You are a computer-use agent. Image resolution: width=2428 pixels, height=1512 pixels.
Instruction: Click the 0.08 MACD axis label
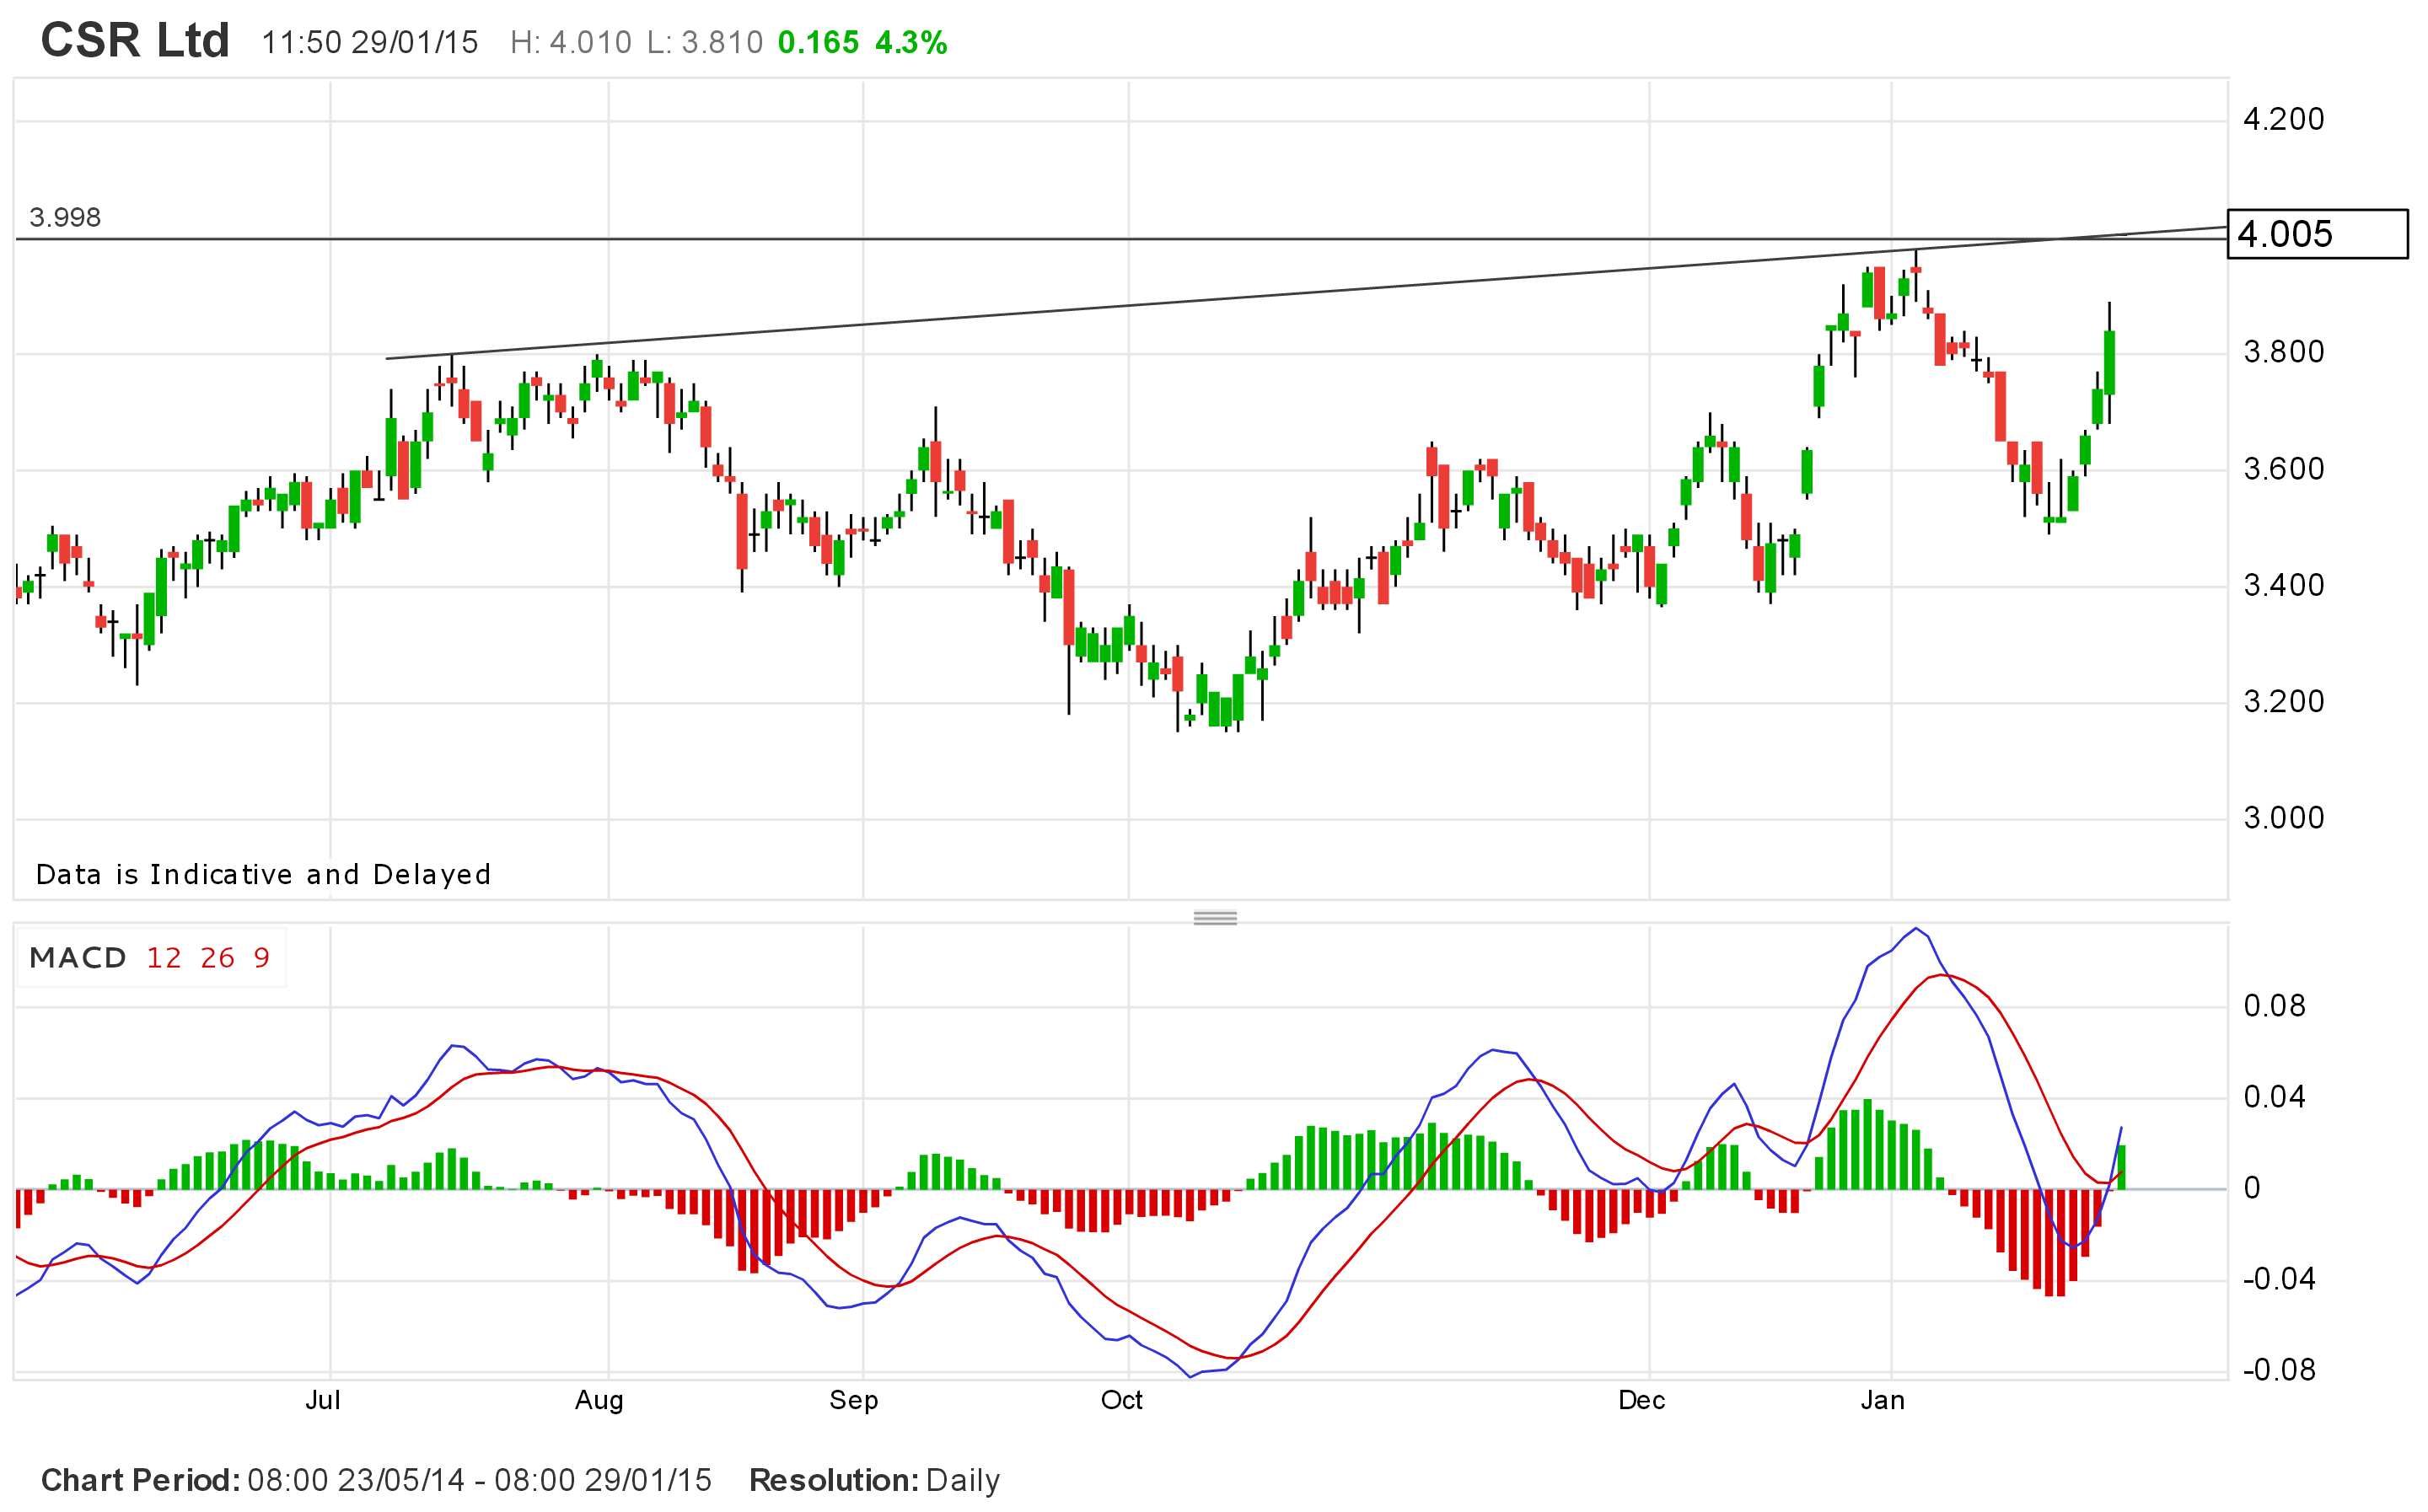[x=2274, y=1006]
